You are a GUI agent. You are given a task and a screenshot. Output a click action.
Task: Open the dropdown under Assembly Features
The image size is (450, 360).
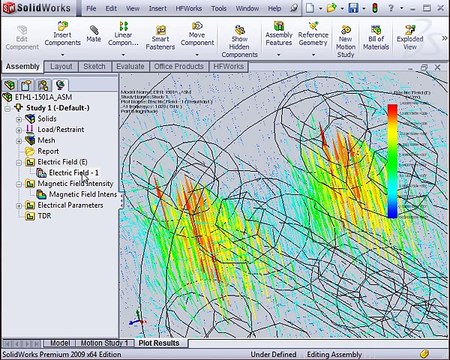coord(279,55)
